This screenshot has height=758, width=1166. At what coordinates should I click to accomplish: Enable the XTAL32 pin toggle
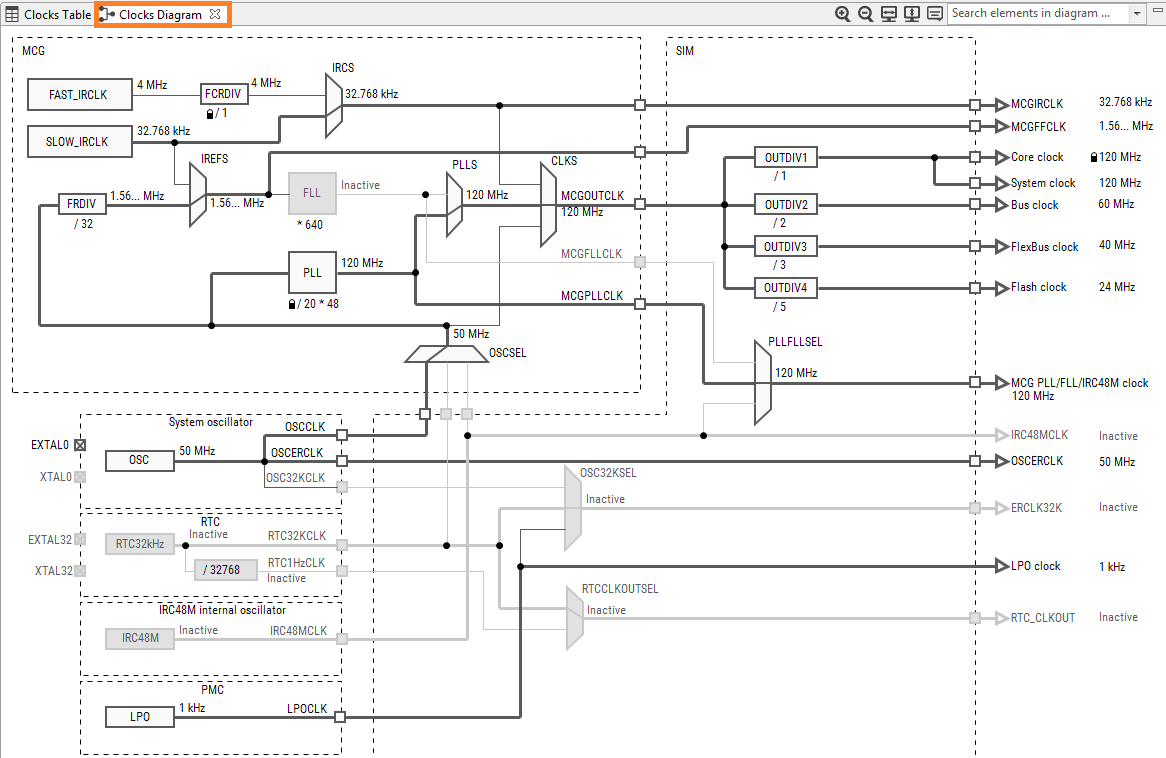pyautogui.click(x=79, y=571)
